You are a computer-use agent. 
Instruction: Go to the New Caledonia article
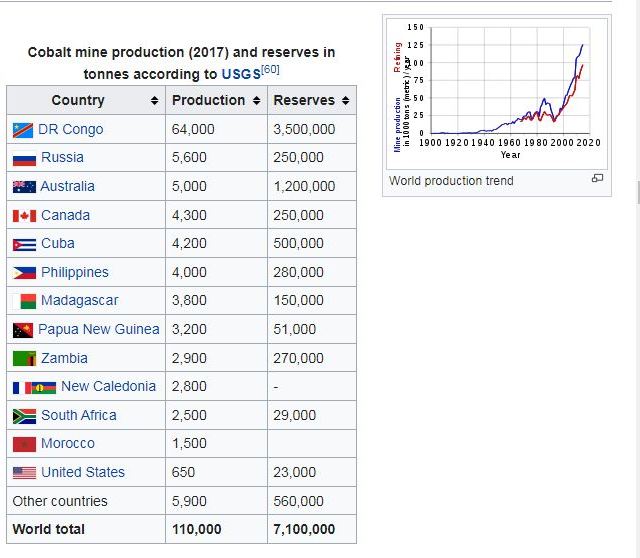(x=108, y=386)
